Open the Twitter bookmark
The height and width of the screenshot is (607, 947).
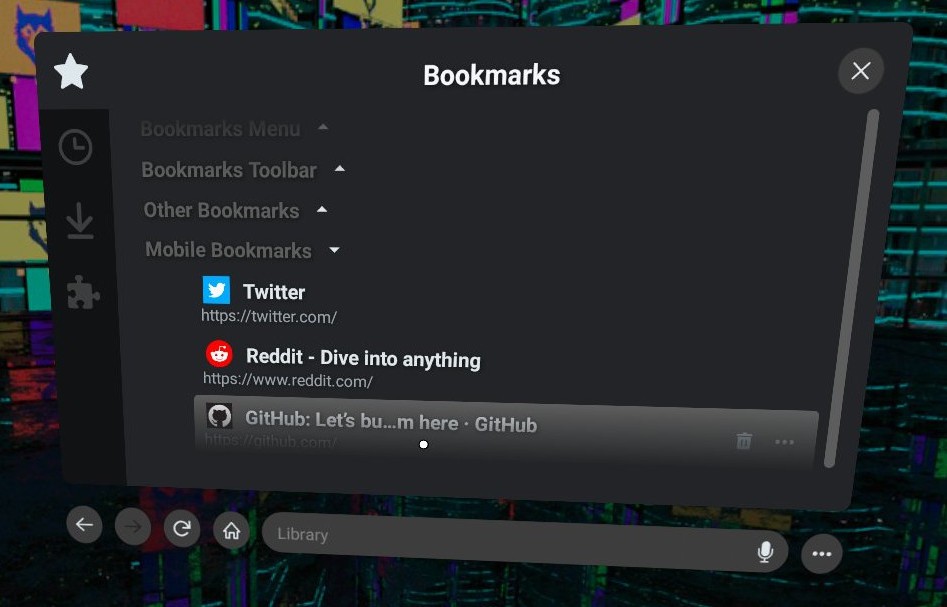[273, 292]
